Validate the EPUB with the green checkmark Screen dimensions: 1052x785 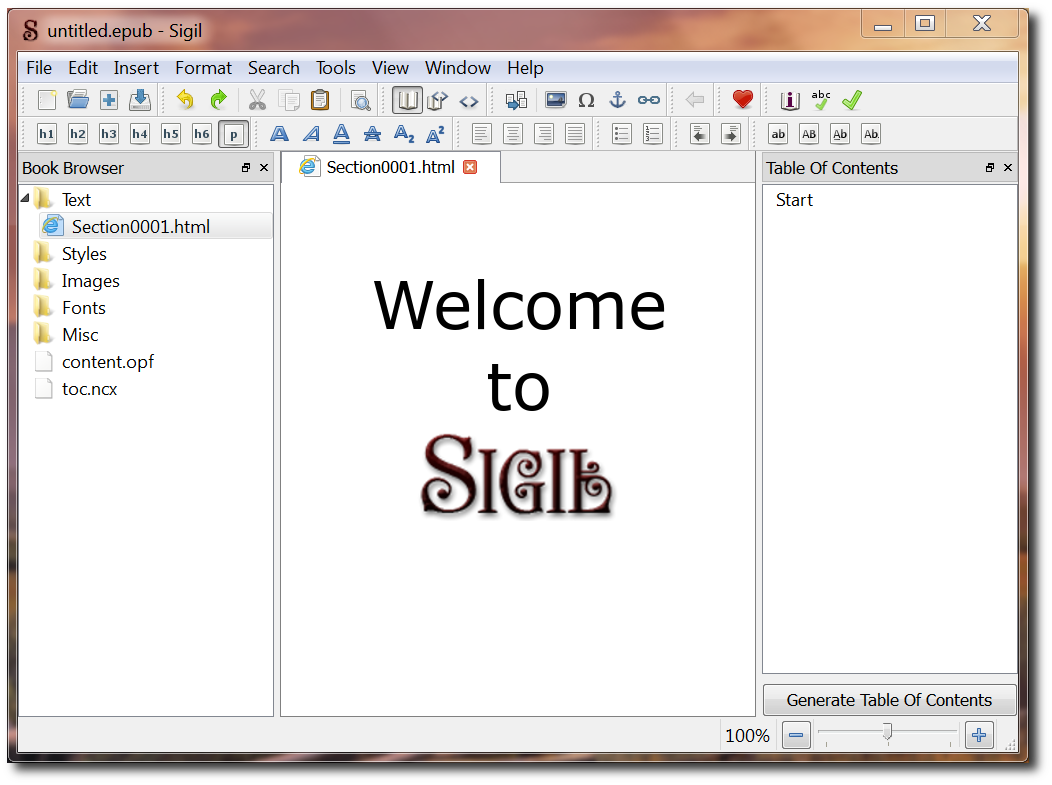[852, 100]
